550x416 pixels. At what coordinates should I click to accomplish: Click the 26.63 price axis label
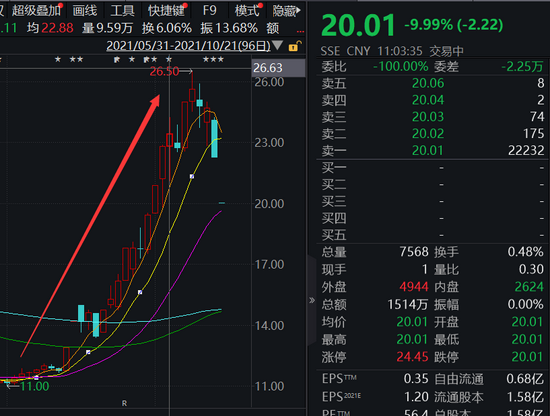click(x=278, y=68)
